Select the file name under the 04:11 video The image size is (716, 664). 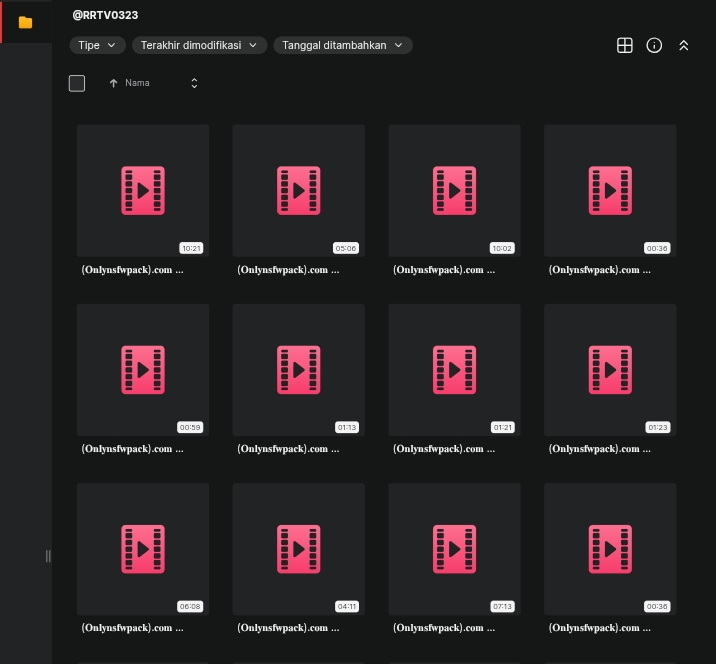click(288, 628)
